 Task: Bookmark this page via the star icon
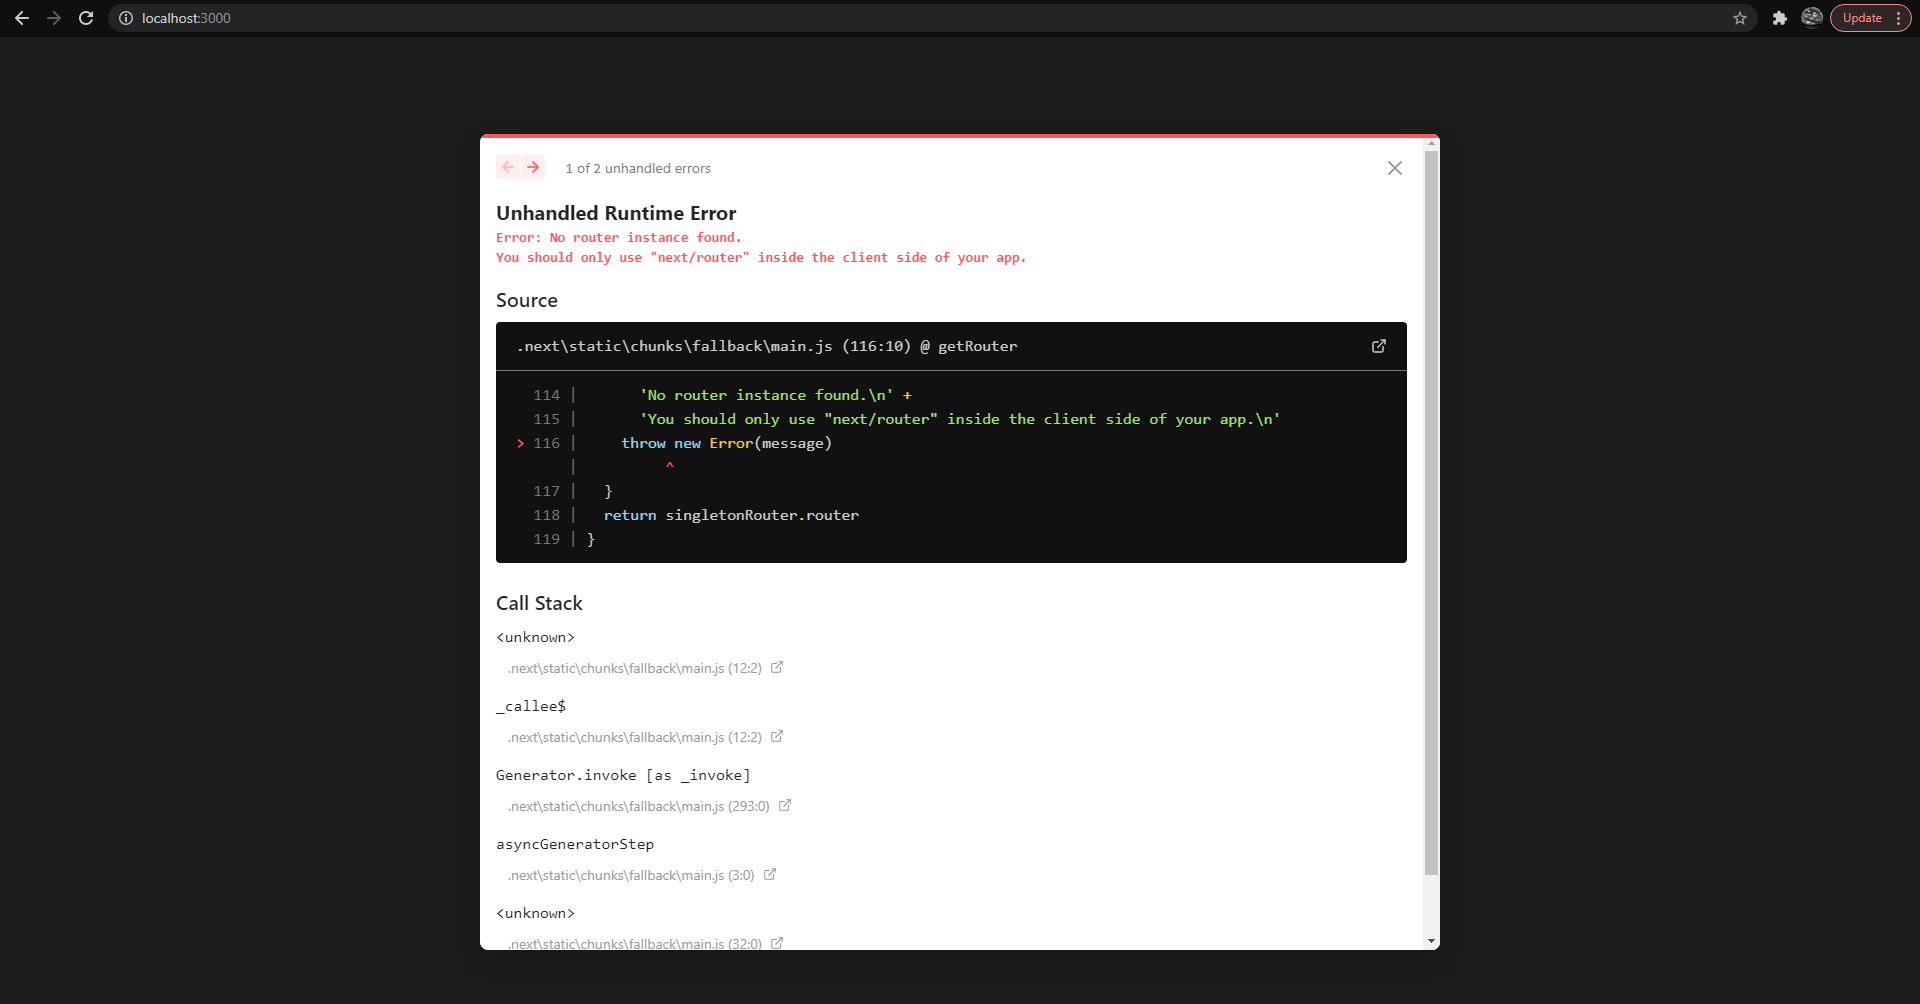(x=1740, y=18)
